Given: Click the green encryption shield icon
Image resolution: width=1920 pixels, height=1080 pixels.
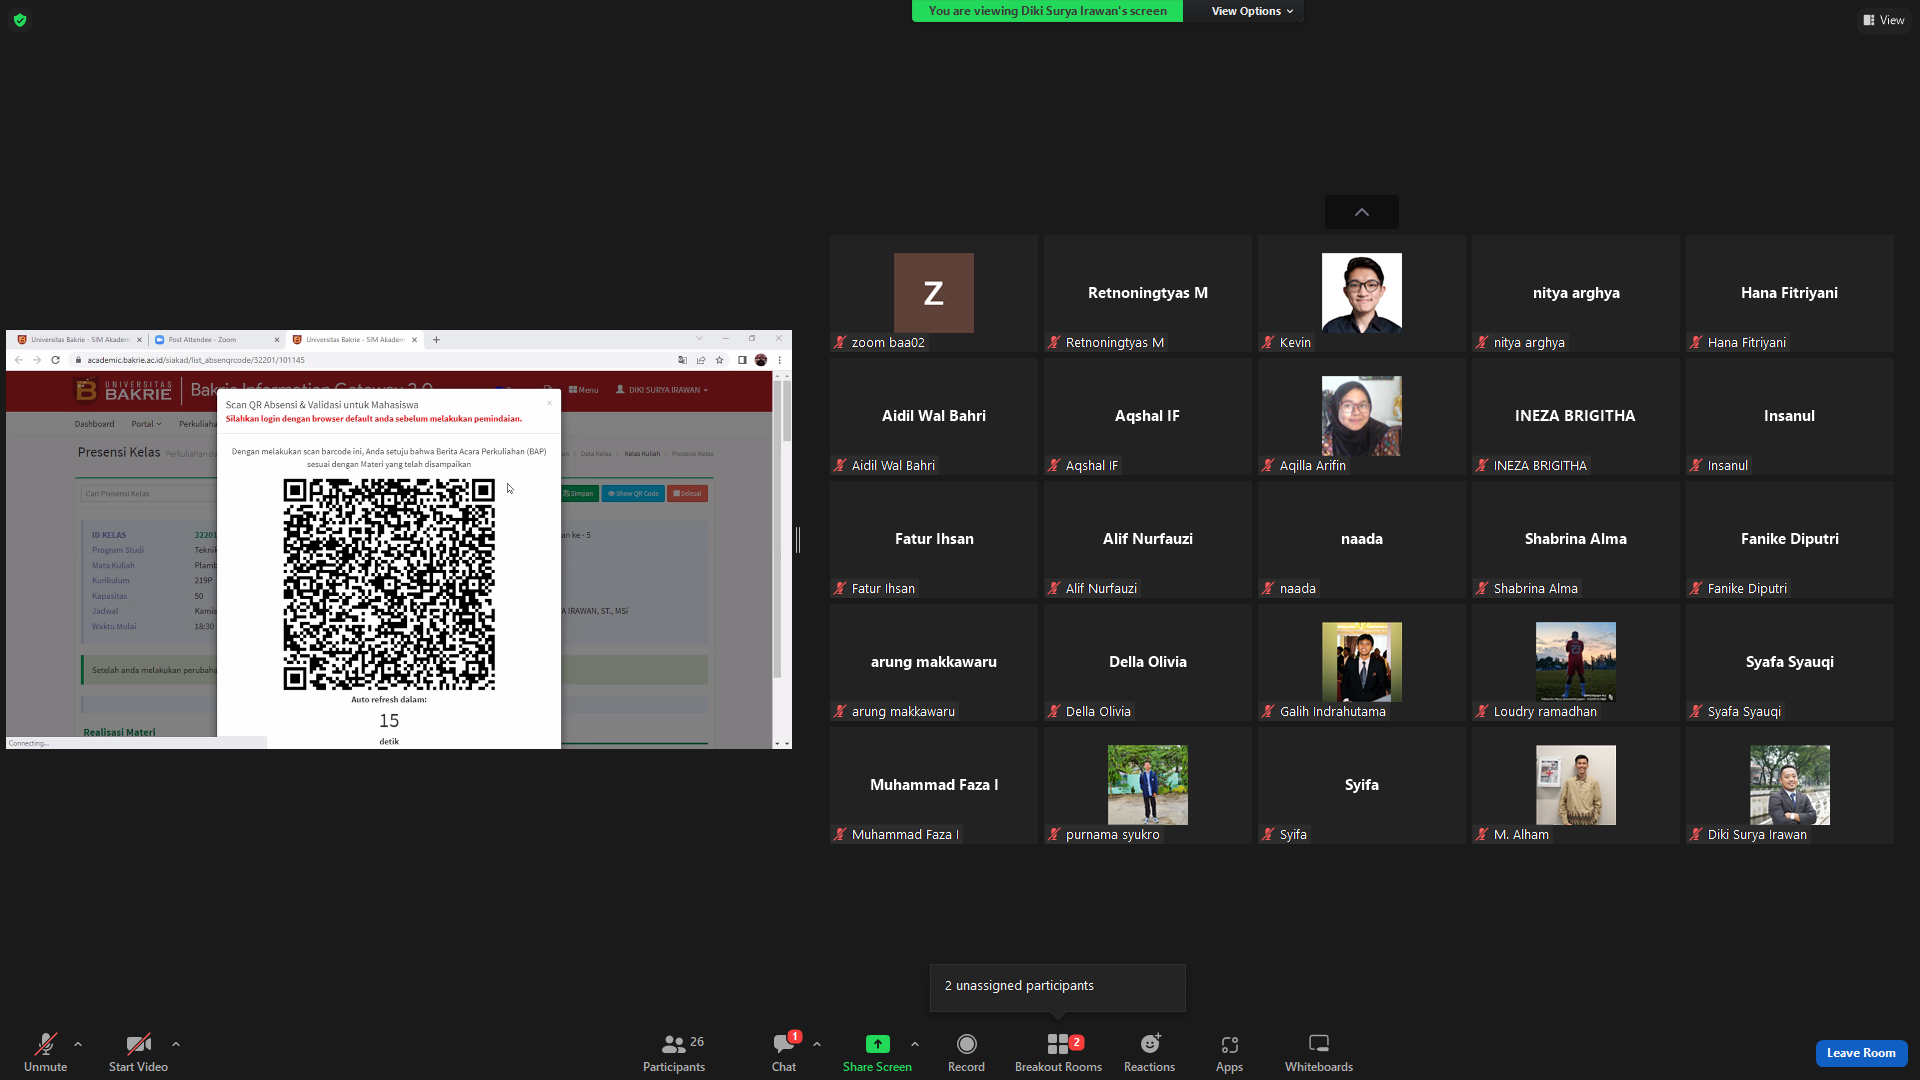Looking at the screenshot, I should click(x=20, y=20).
